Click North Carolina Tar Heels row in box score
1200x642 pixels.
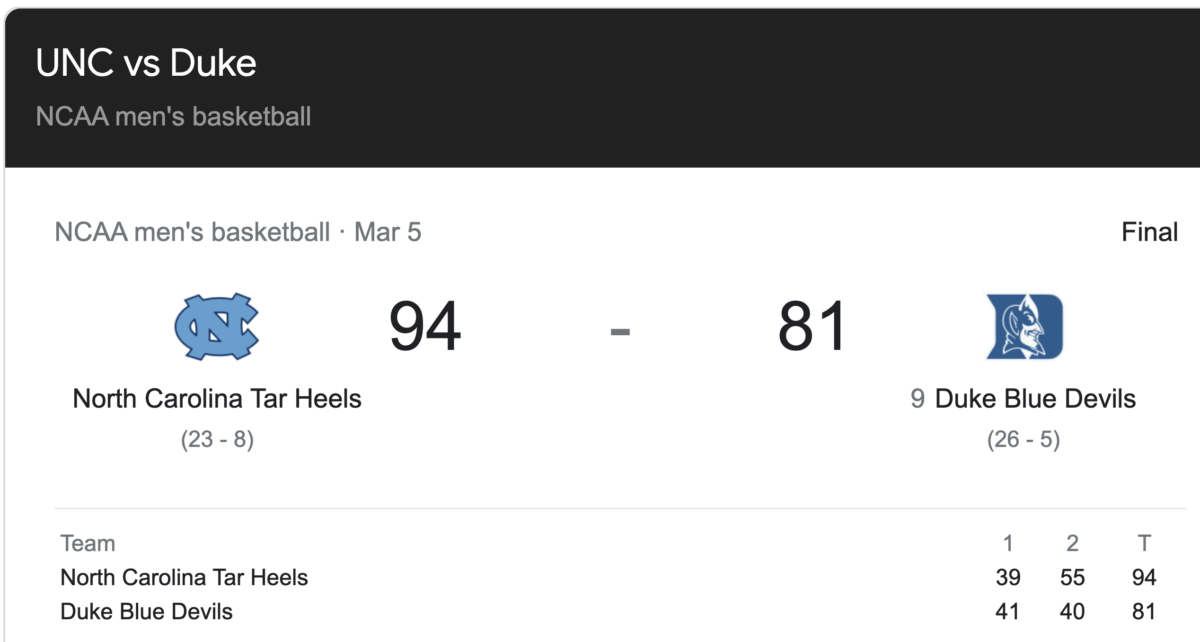(x=608, y=578)
